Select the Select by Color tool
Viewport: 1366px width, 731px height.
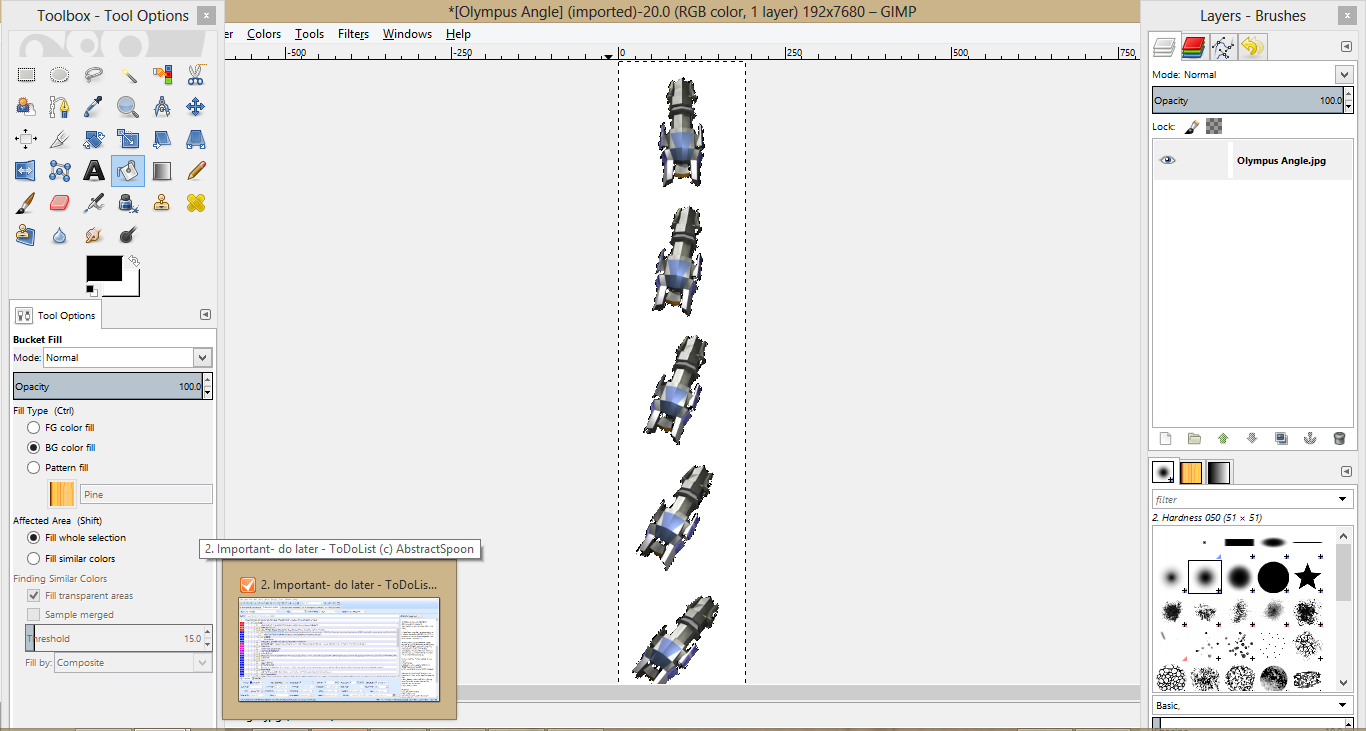pyautogui.click(x=162, y=75)
